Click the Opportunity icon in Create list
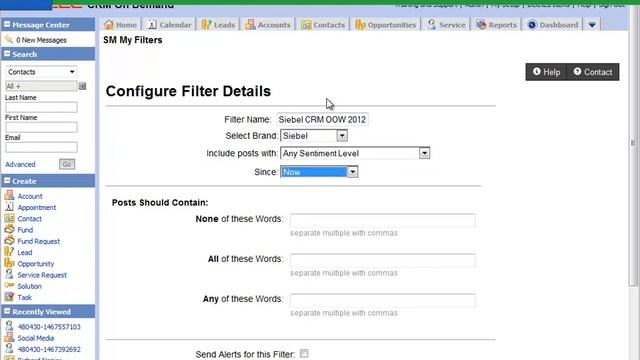This screenshot has width=640, height=360. pos(9,263)
